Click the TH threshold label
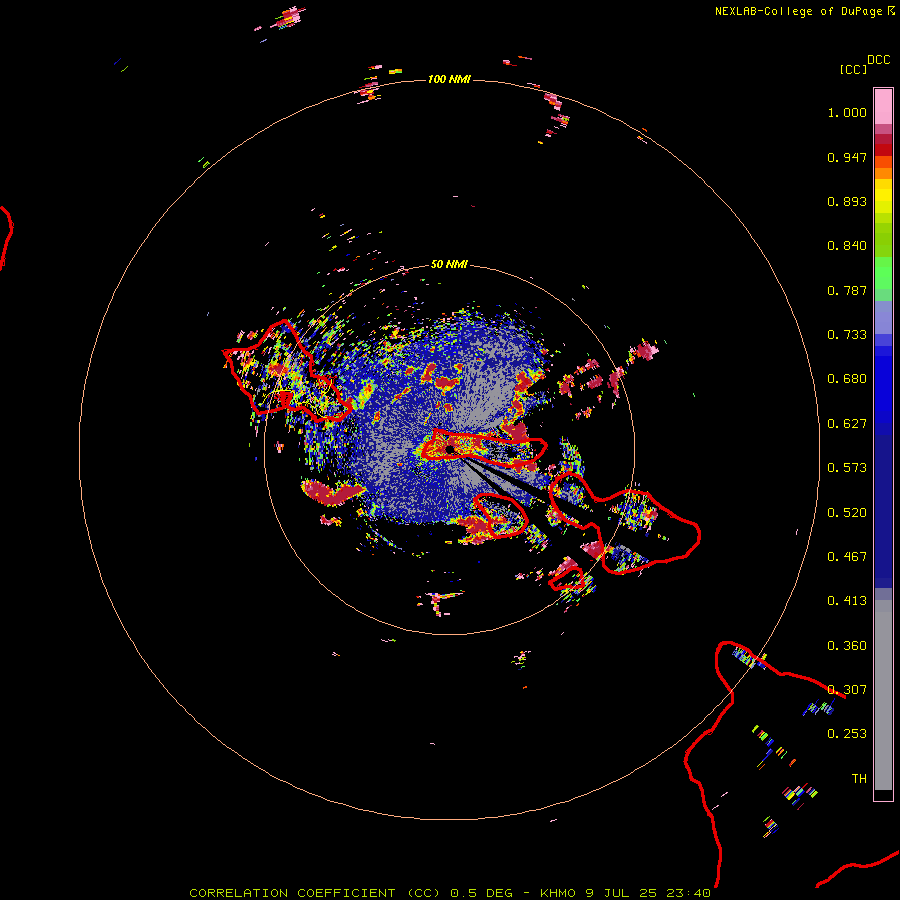The width and height of the screenshot is (900, 900). 859,779
